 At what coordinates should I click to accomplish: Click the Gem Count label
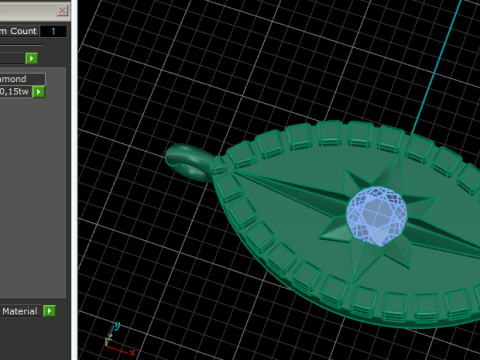(x=18, y=31)
